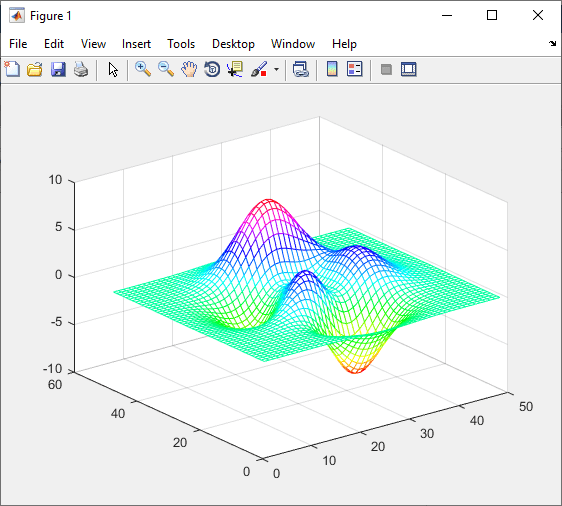This screenshot has width=562, height=506.
Task: Select the Edit Plot arrow tool
Action: pyautogui.click(x=113, y=69)
